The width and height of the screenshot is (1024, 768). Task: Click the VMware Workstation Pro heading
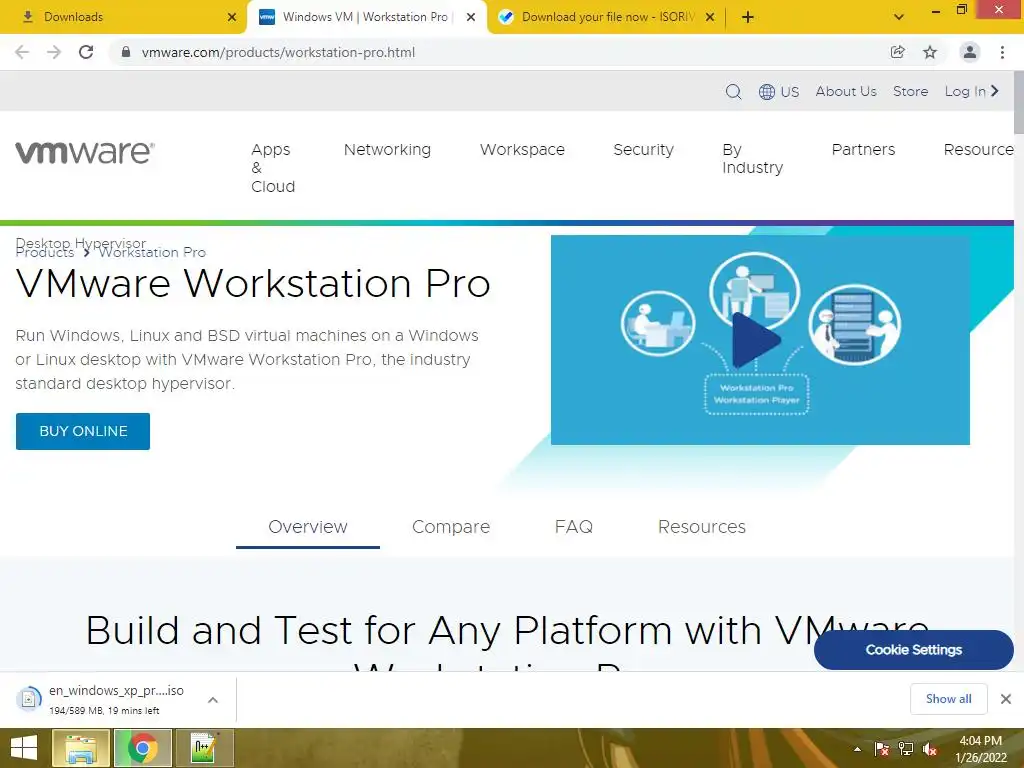[x=253, y=283]
